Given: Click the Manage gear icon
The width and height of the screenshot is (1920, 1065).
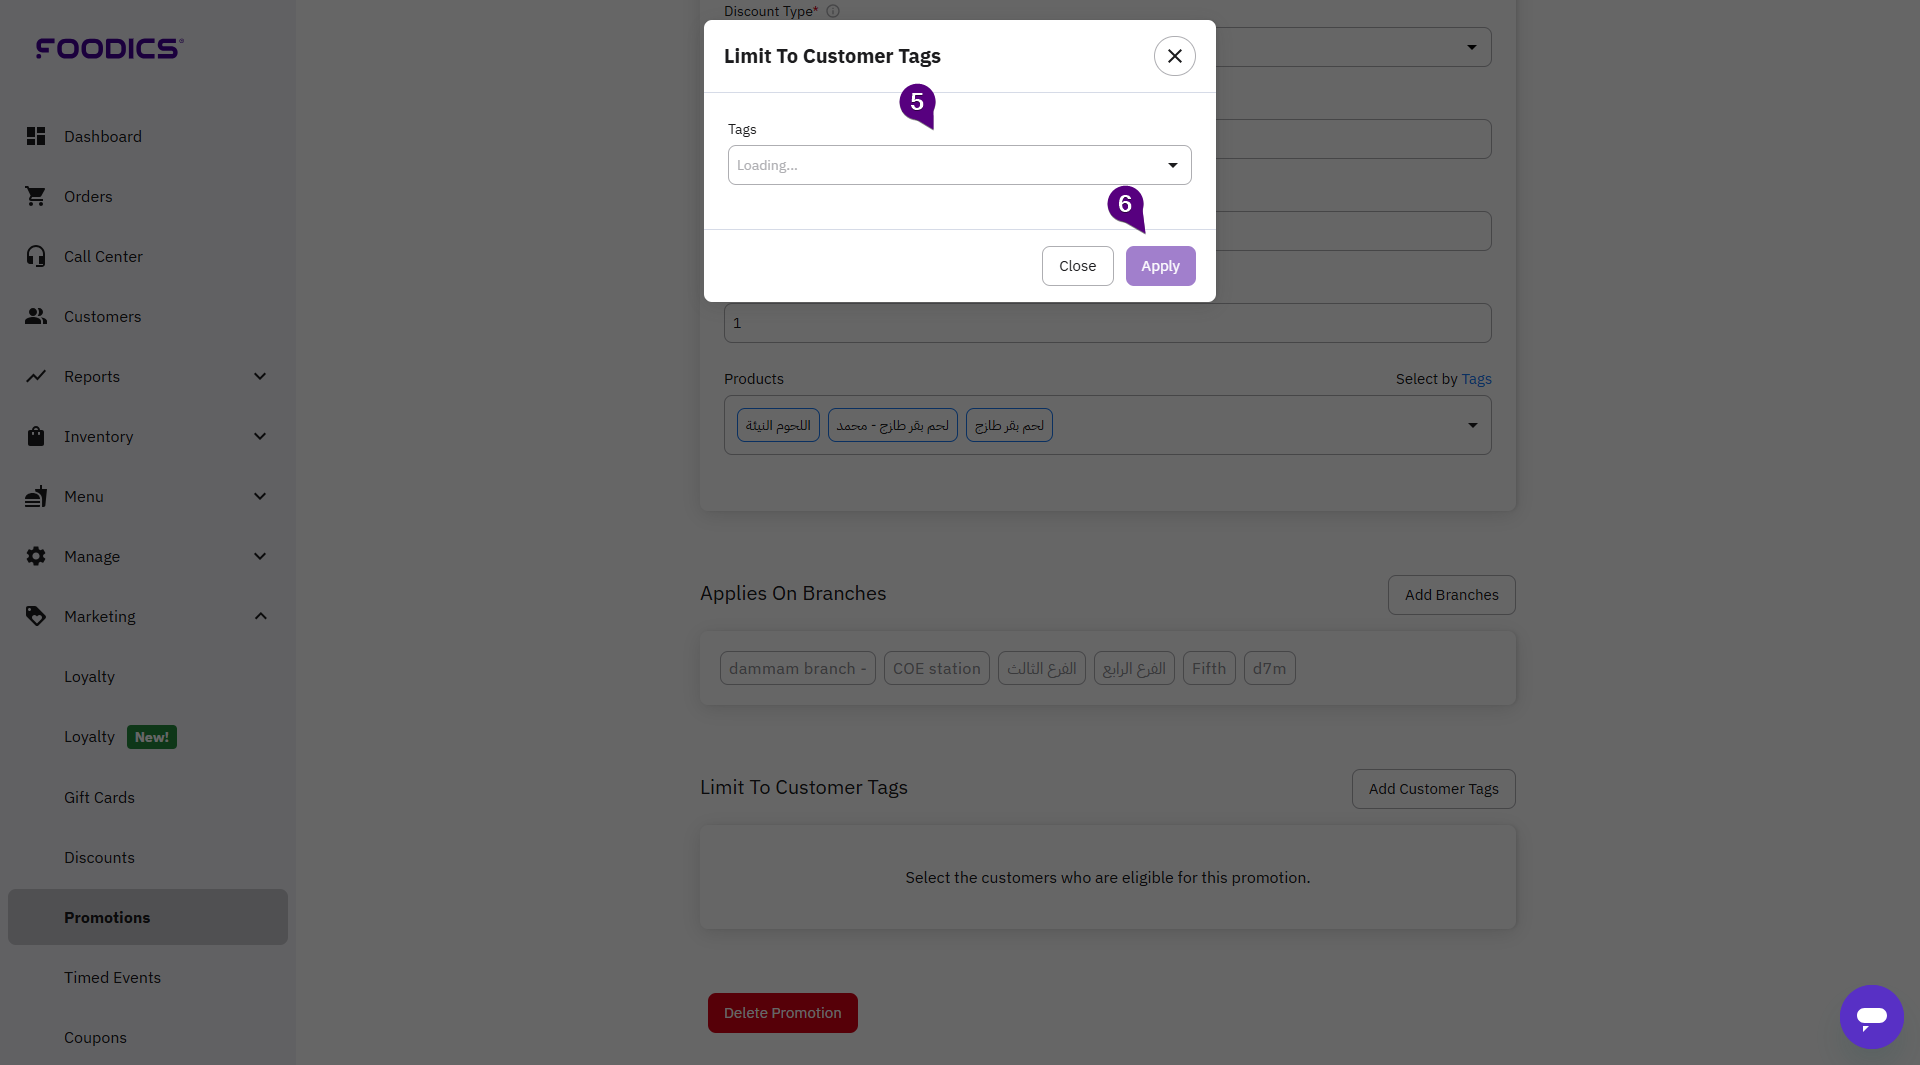Looking at the screenshot, I should [36, 556].
